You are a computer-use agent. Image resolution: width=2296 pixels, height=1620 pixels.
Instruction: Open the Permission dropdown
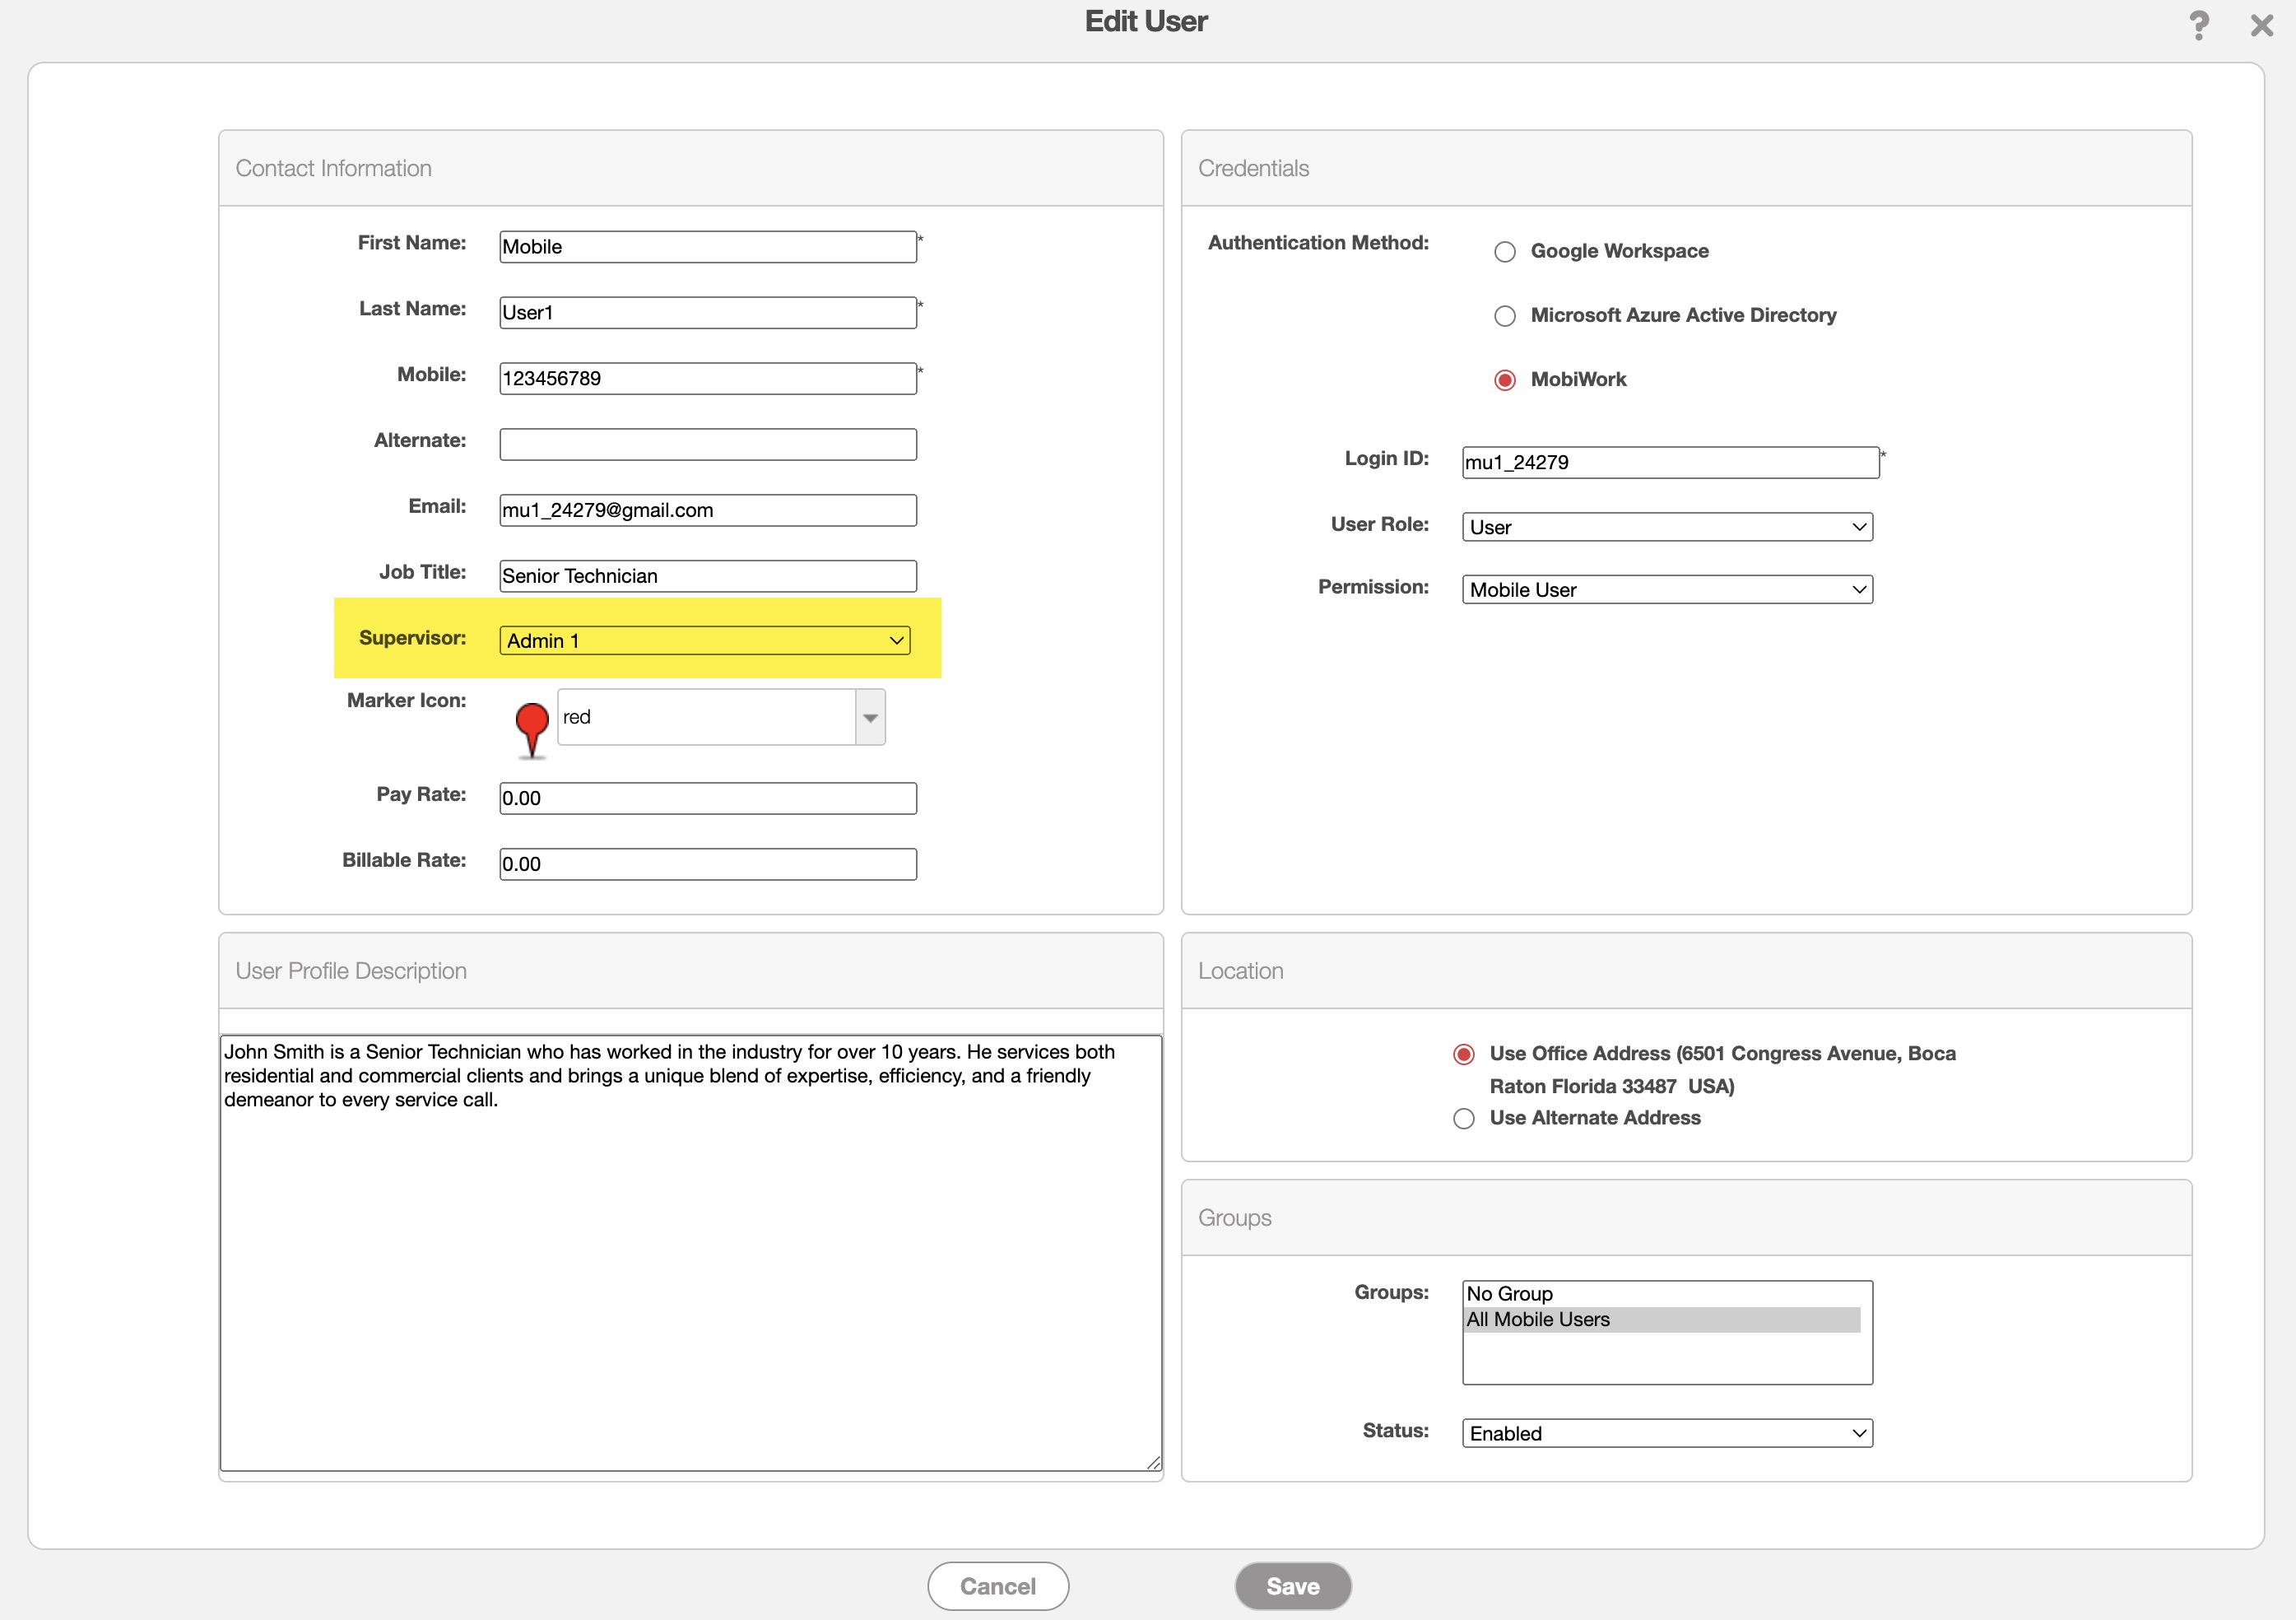click(x=1666, y=590)
